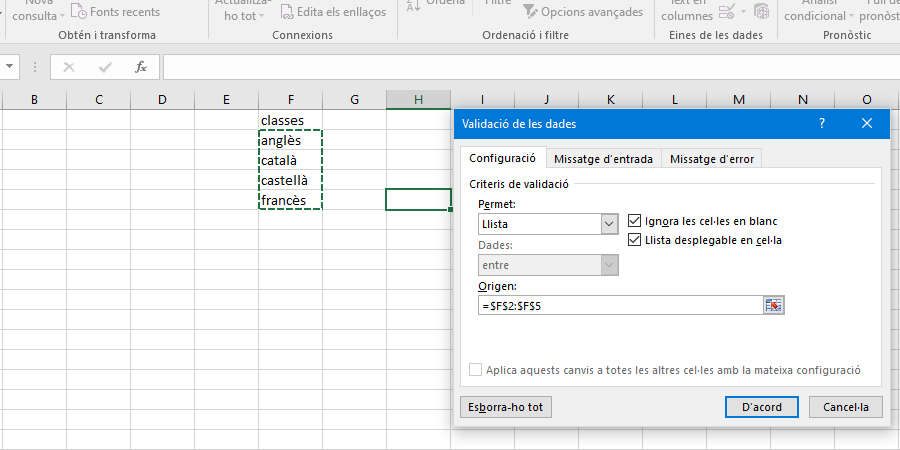Image resolution: width=900 pixels, height=450 pixels.
Task: Open the name box dropdown arrow
Action: coord(10,68)
